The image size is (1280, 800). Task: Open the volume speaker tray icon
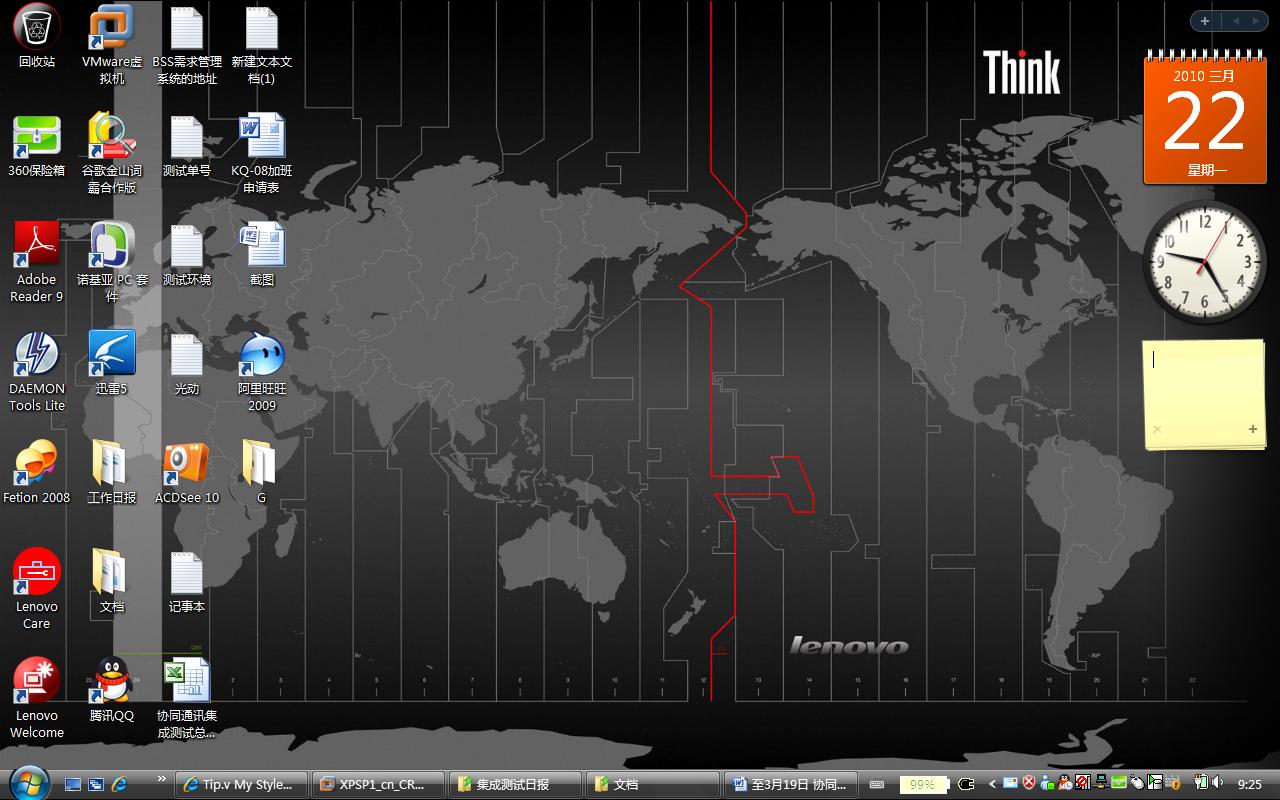click(1219, 783)
